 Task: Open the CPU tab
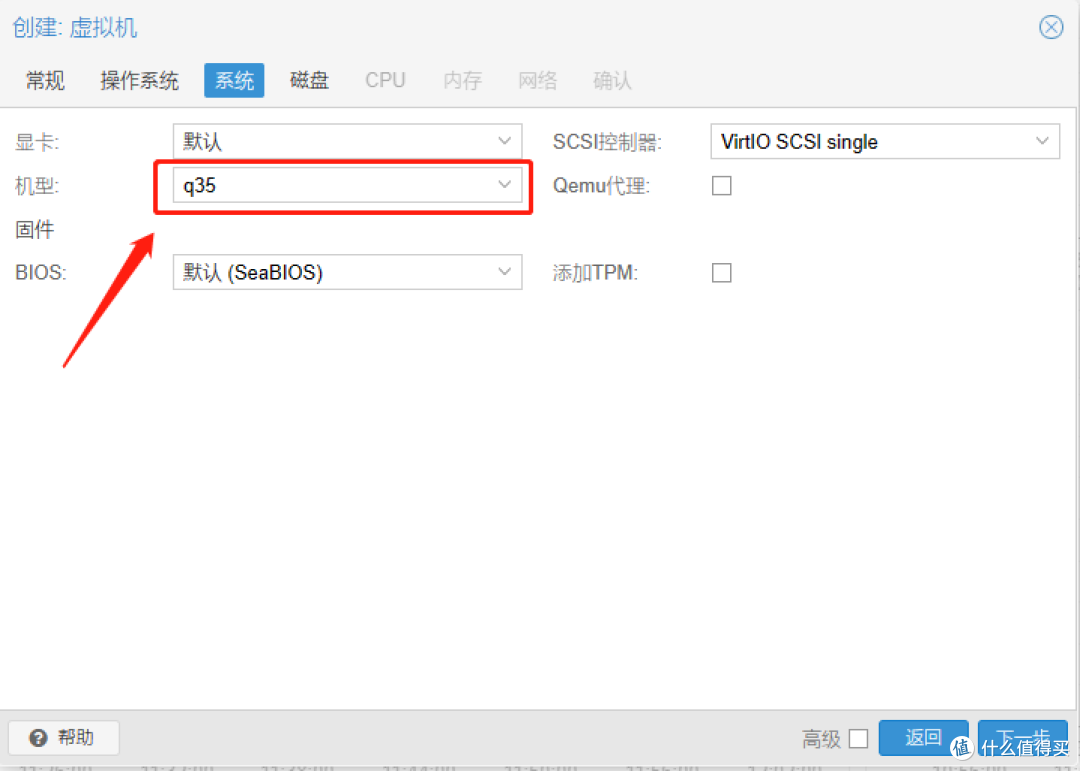tap(385, 81)
